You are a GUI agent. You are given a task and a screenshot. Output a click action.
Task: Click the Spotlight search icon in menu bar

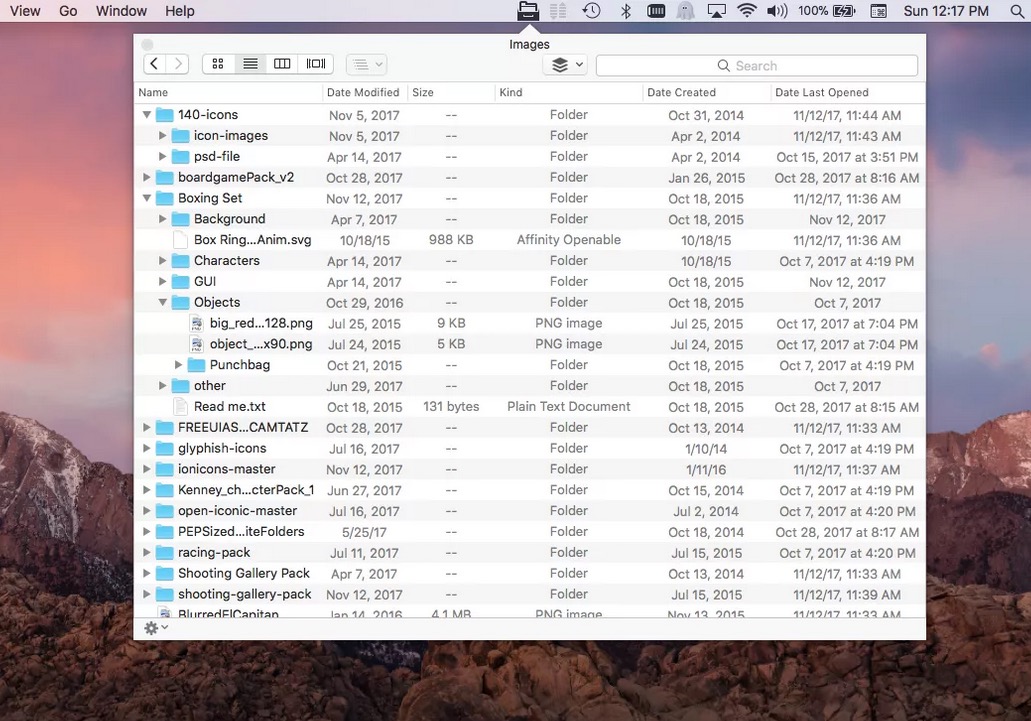pyautogui.click(x=1016, y=11)
